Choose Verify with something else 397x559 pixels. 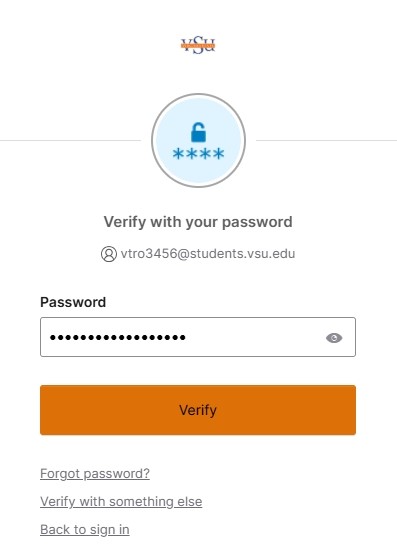click(x=121, y=502)
